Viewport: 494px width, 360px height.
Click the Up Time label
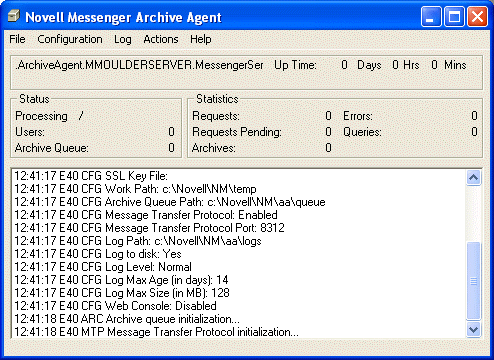click(295, 65)
